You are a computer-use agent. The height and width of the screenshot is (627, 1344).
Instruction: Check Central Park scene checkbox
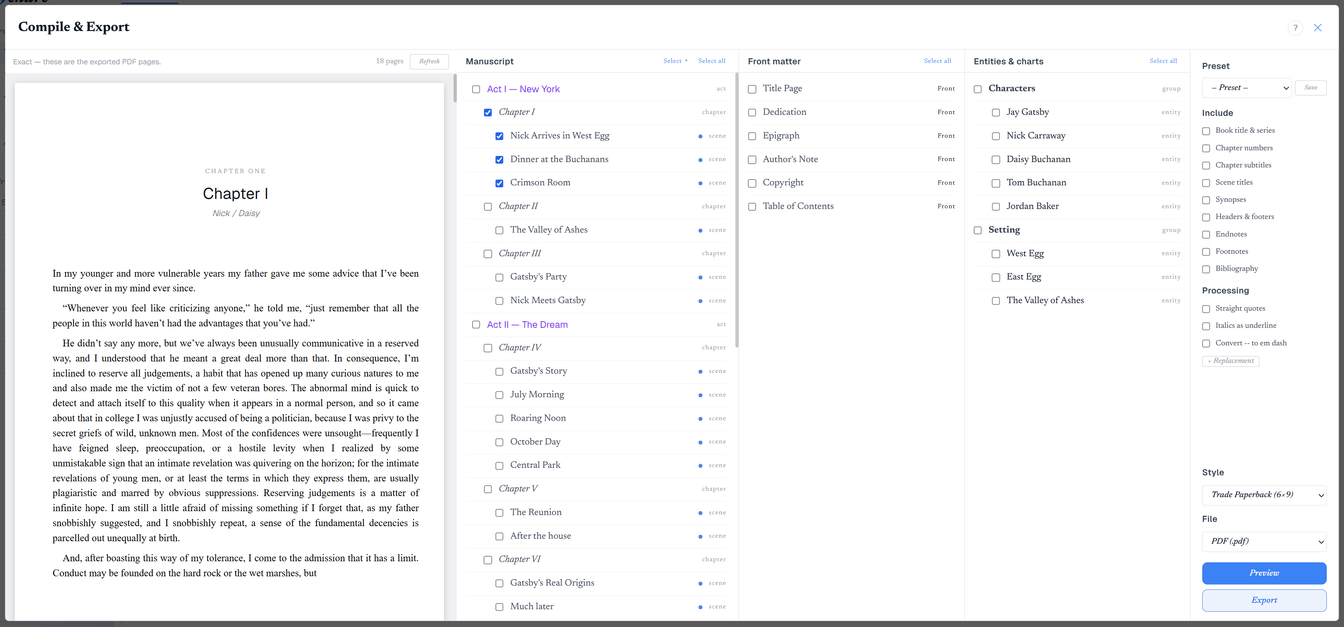point(499,466)
